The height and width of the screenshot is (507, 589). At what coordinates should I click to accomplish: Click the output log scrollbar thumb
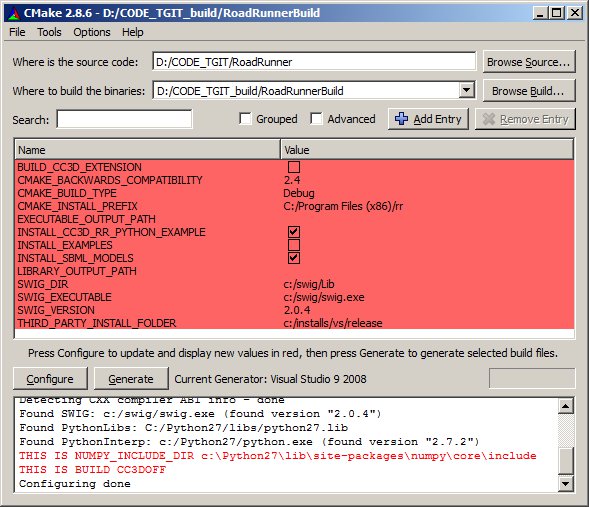(x=566, y=460)
